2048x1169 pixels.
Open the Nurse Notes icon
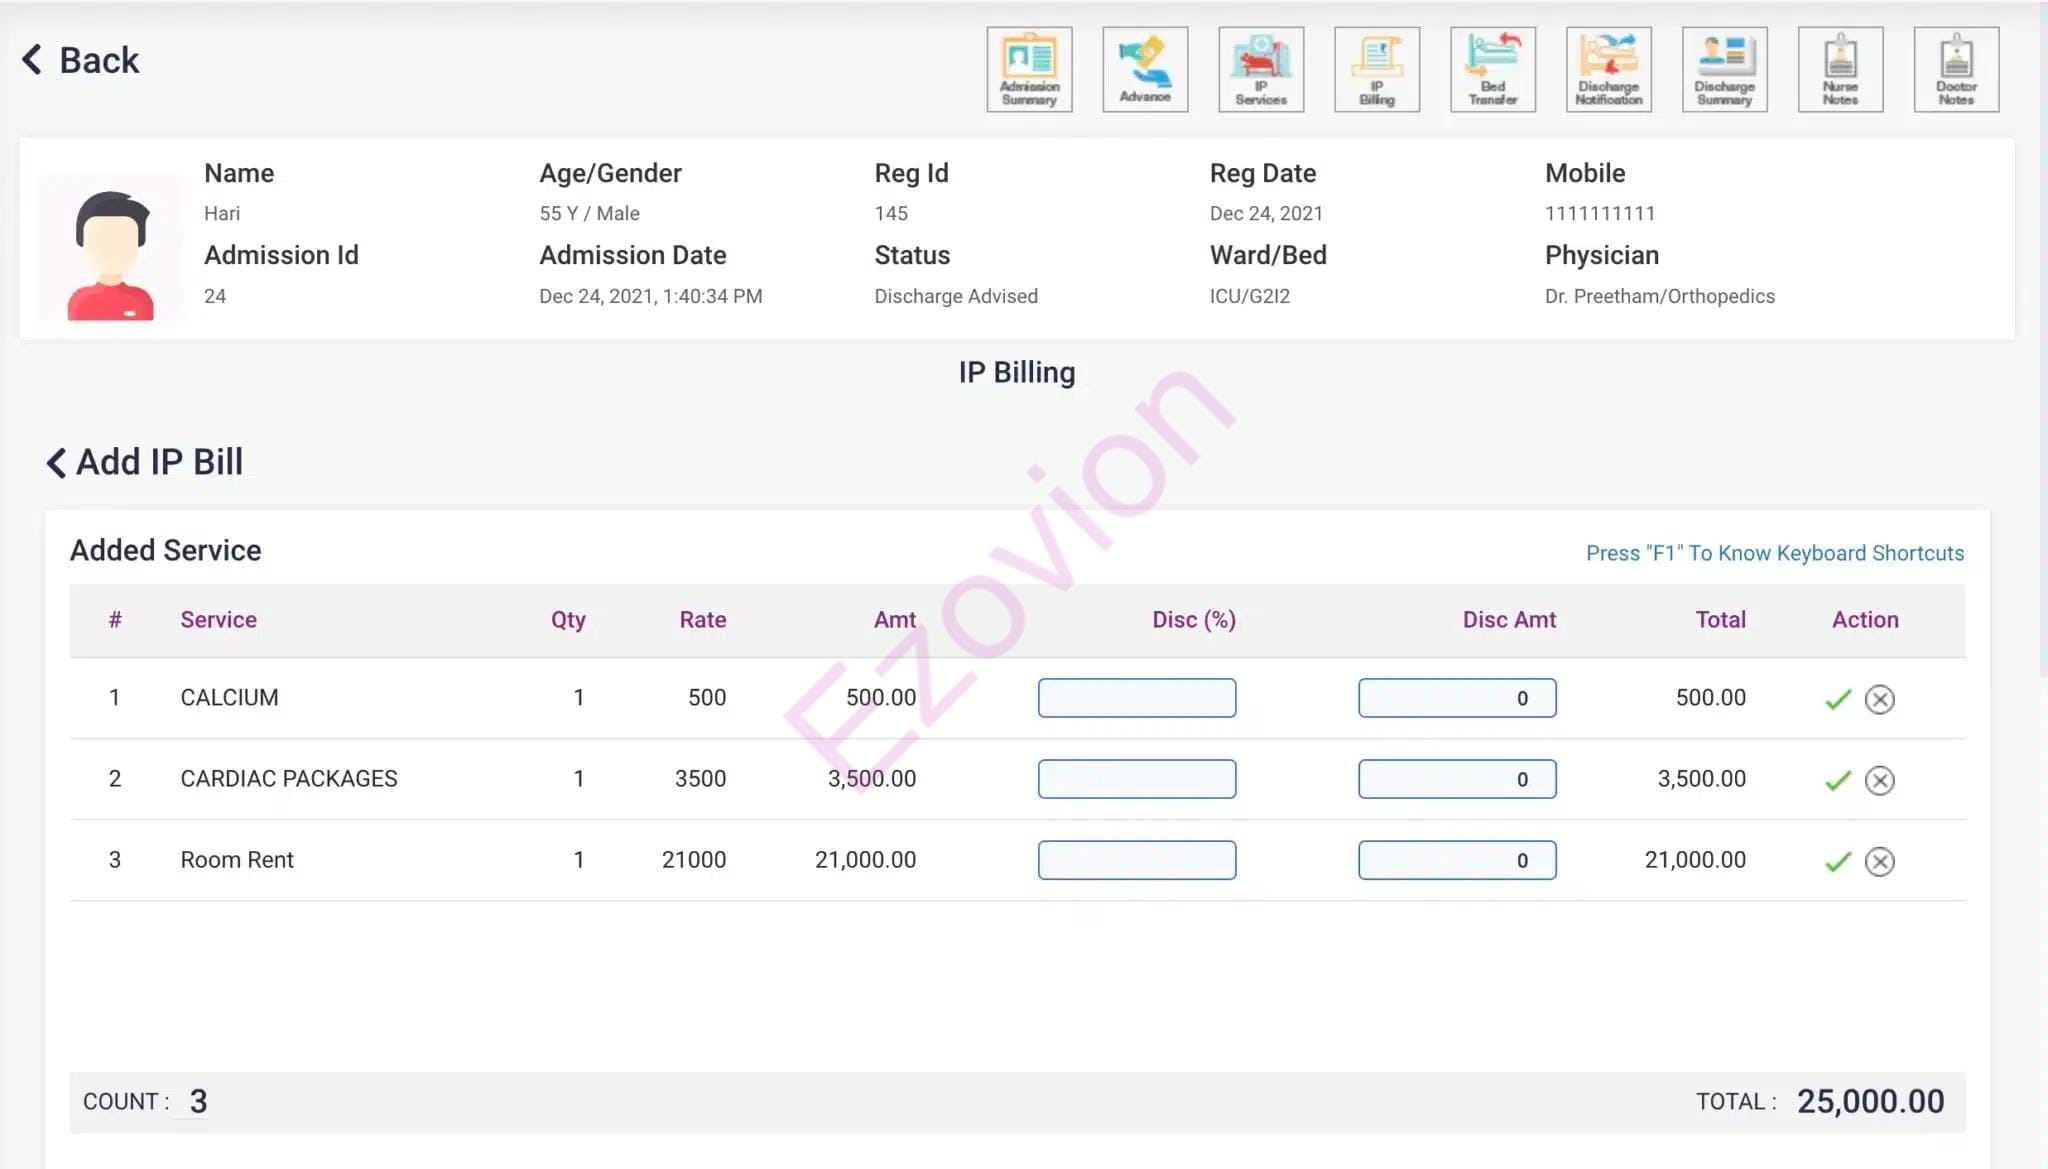coord(1840,69)
